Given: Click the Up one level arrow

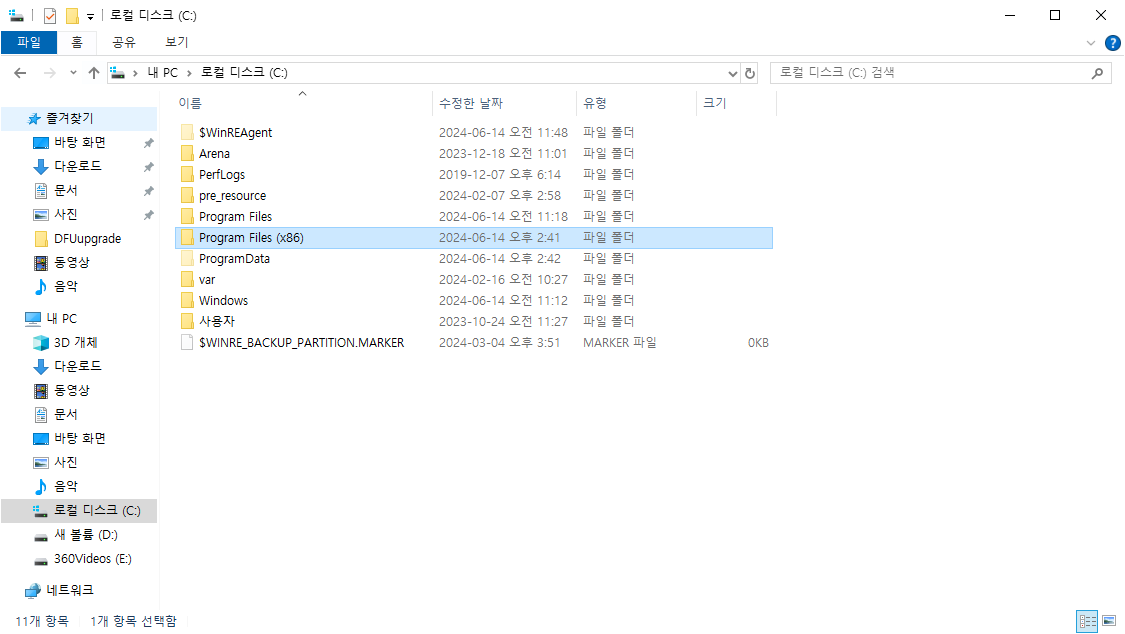Looking at the screenshot, I should [94, 73].
